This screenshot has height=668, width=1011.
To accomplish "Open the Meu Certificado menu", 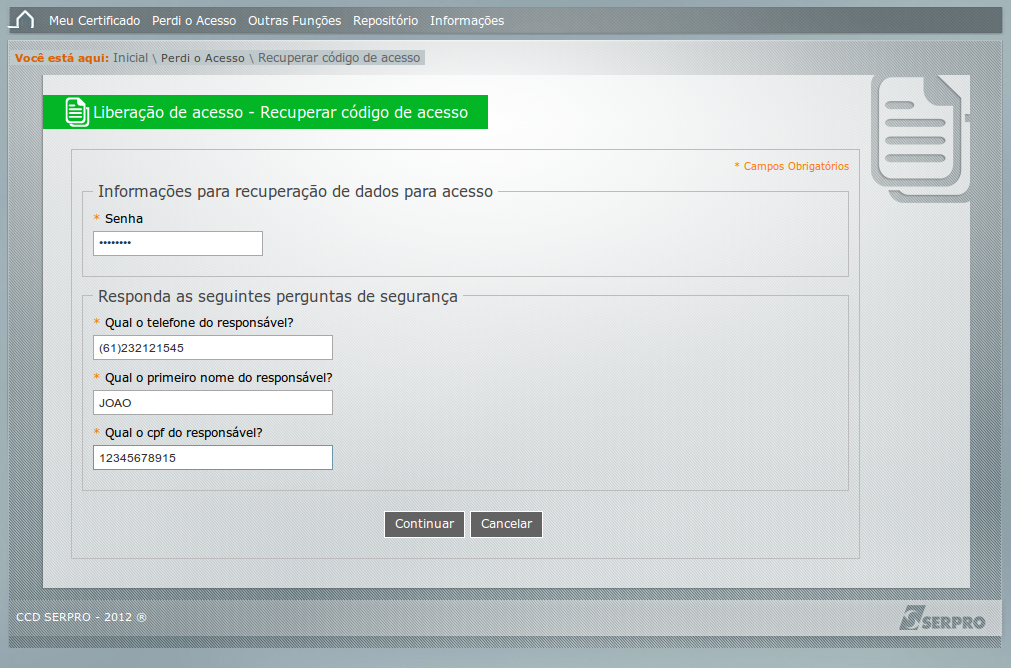I will coord(95,21).
